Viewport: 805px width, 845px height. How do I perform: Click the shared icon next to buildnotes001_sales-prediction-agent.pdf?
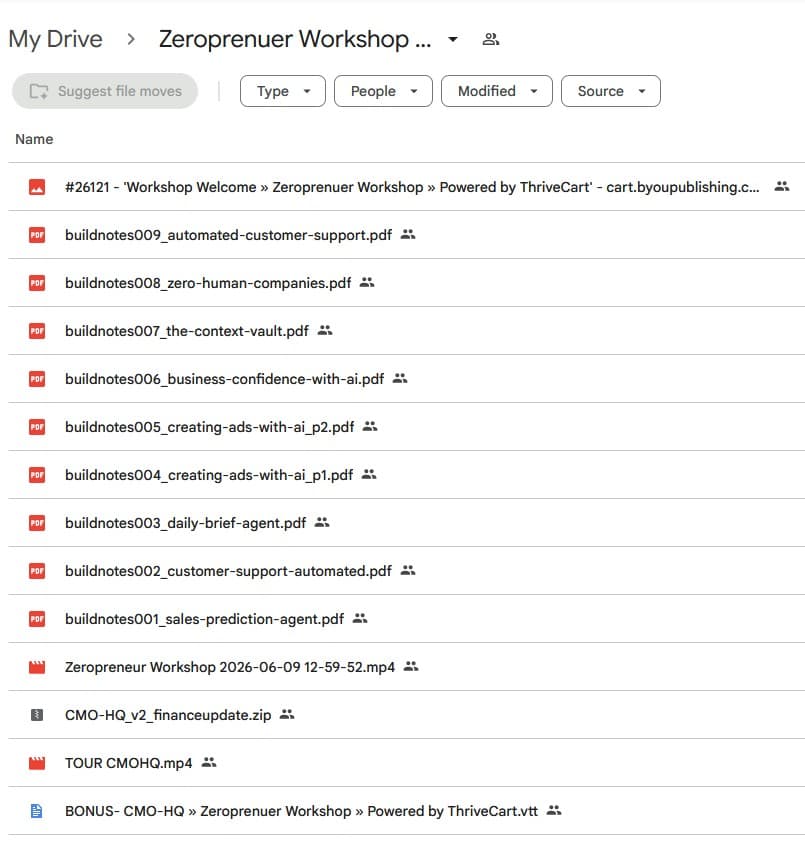[x=360, y=618]
